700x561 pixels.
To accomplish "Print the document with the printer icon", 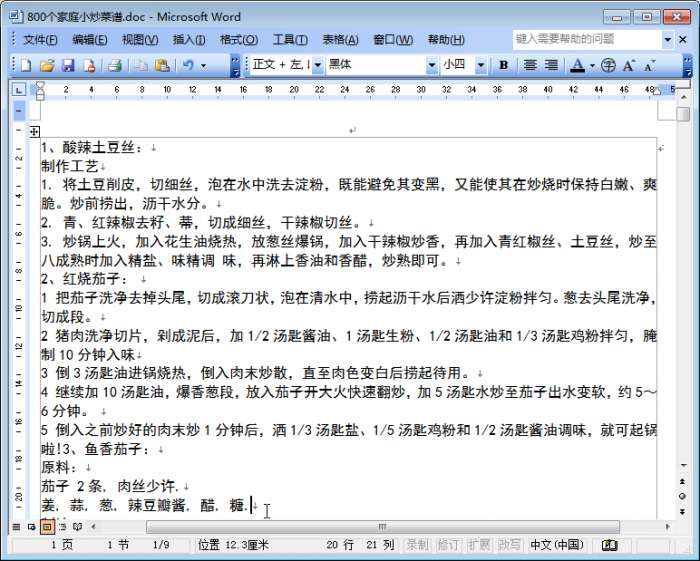I will coord(115,66).
